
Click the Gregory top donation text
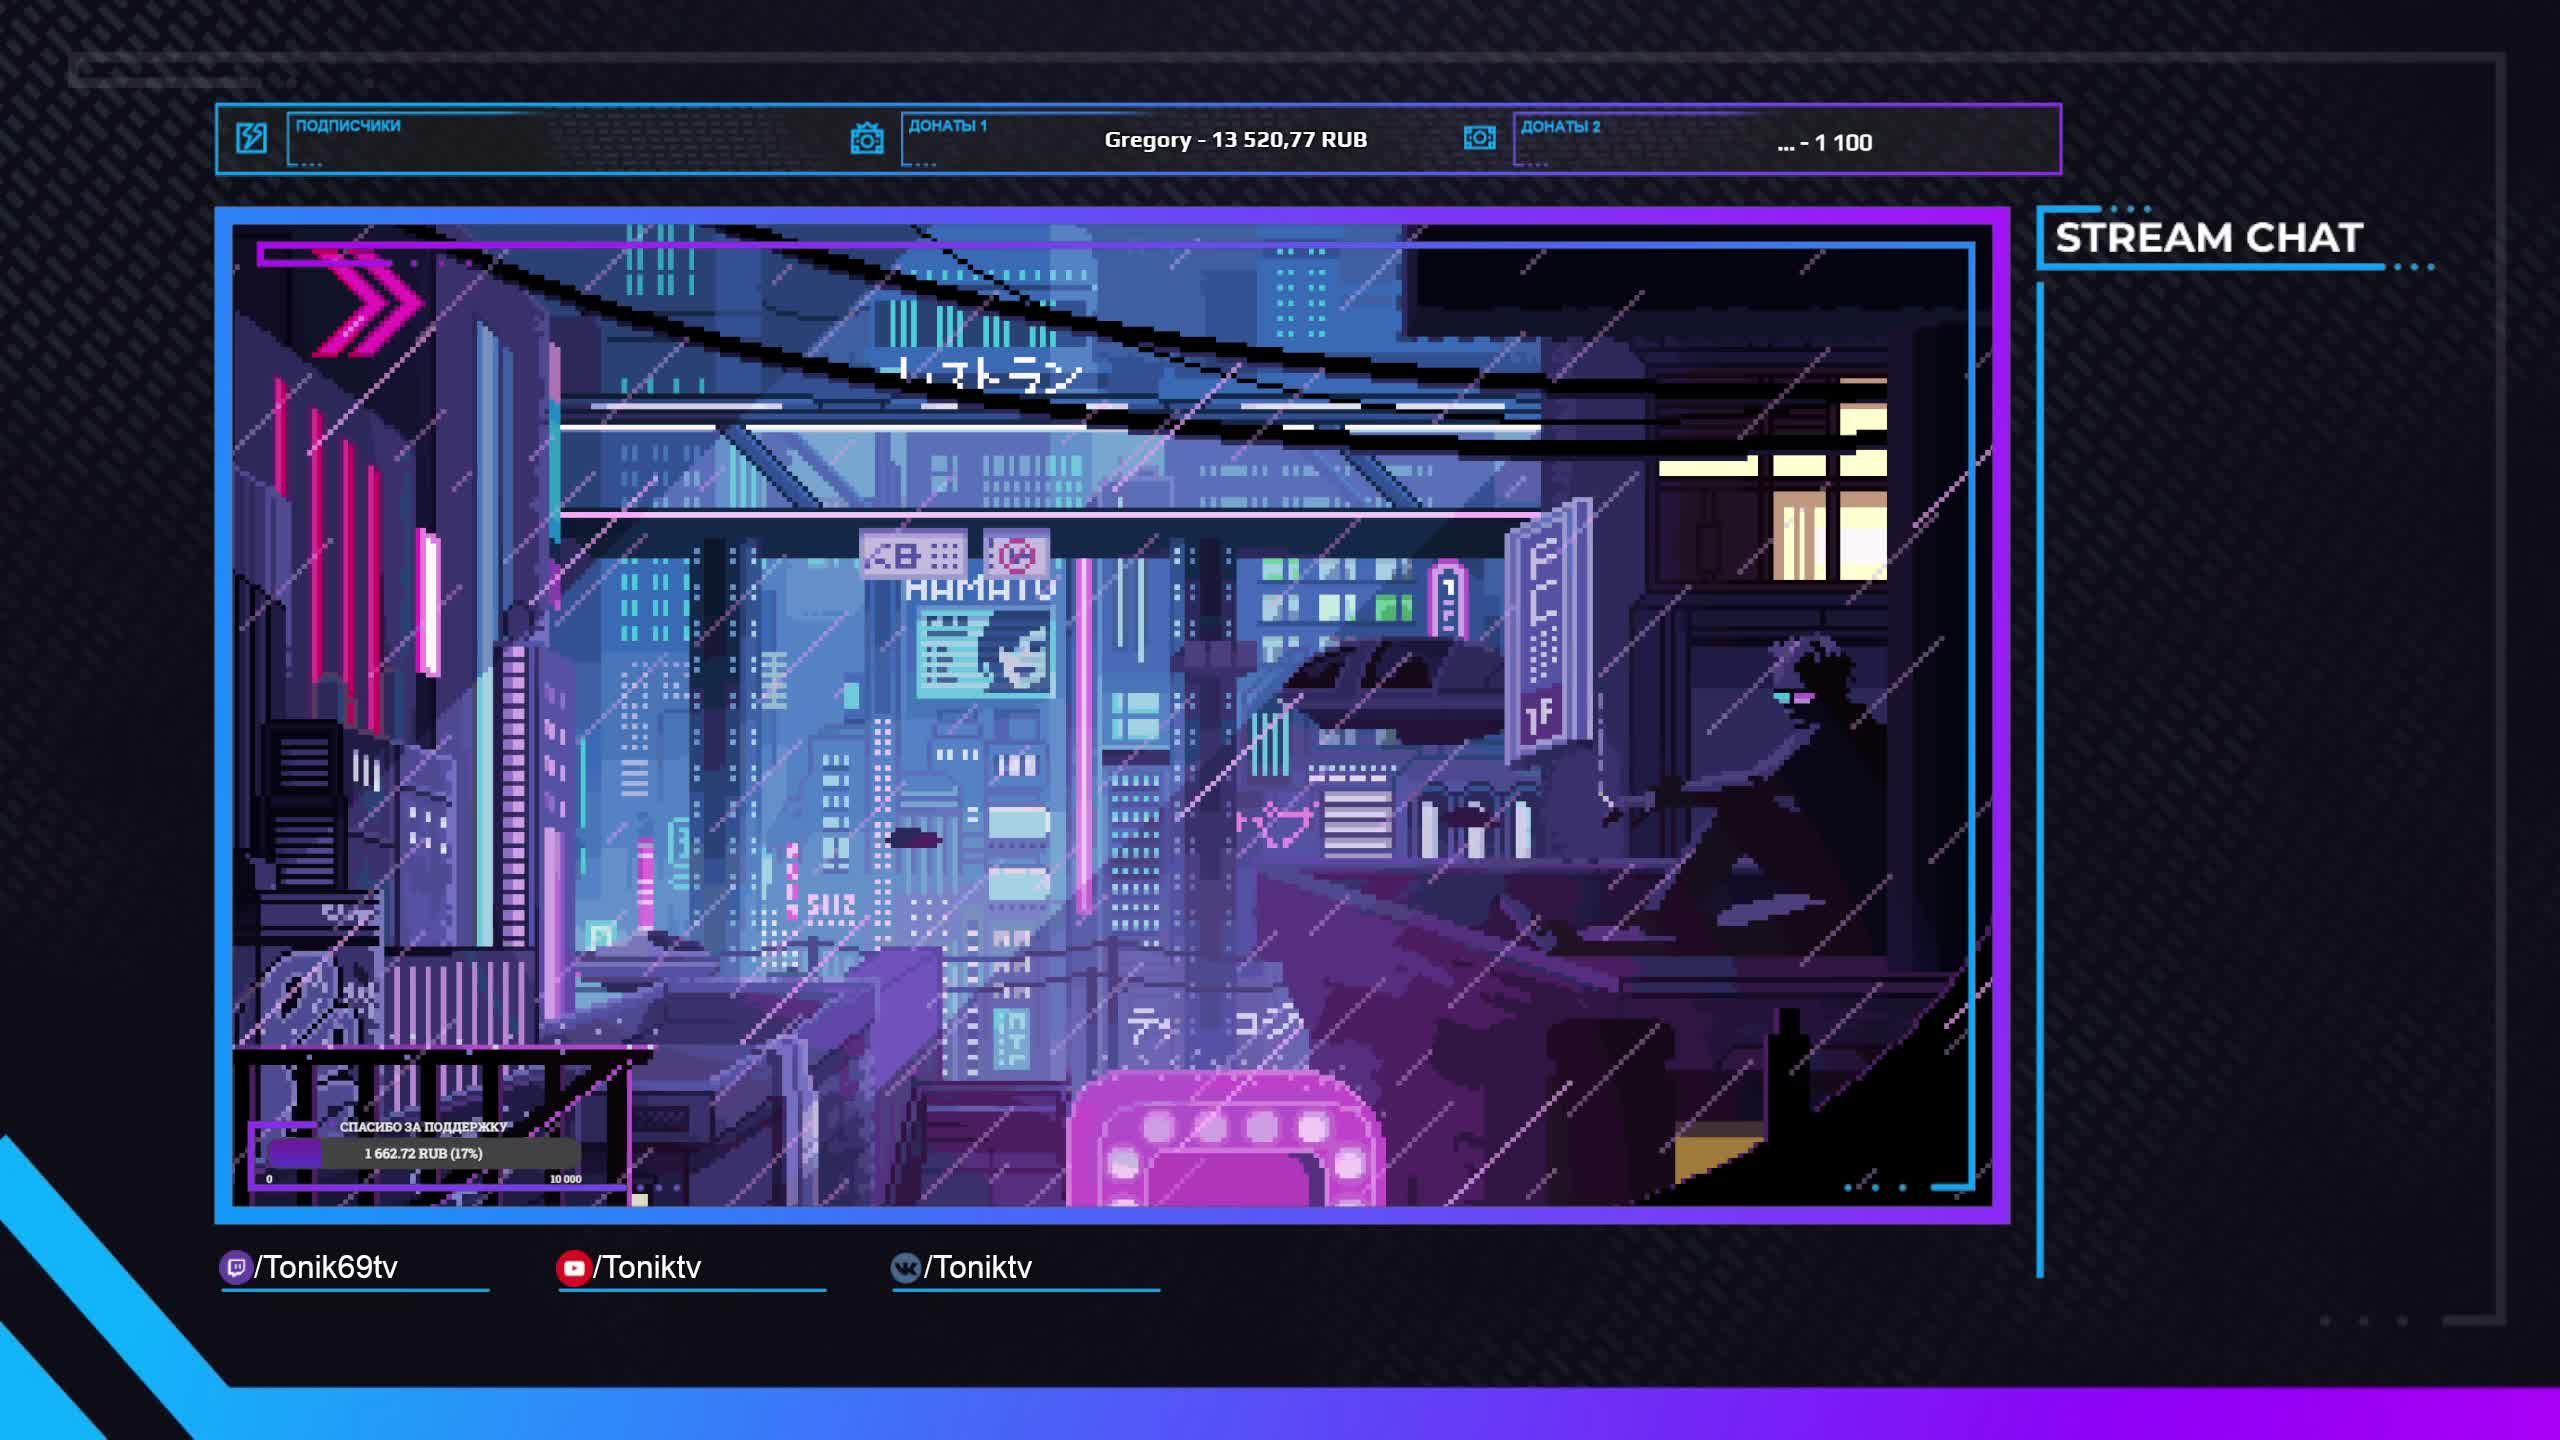point(1235,140)
